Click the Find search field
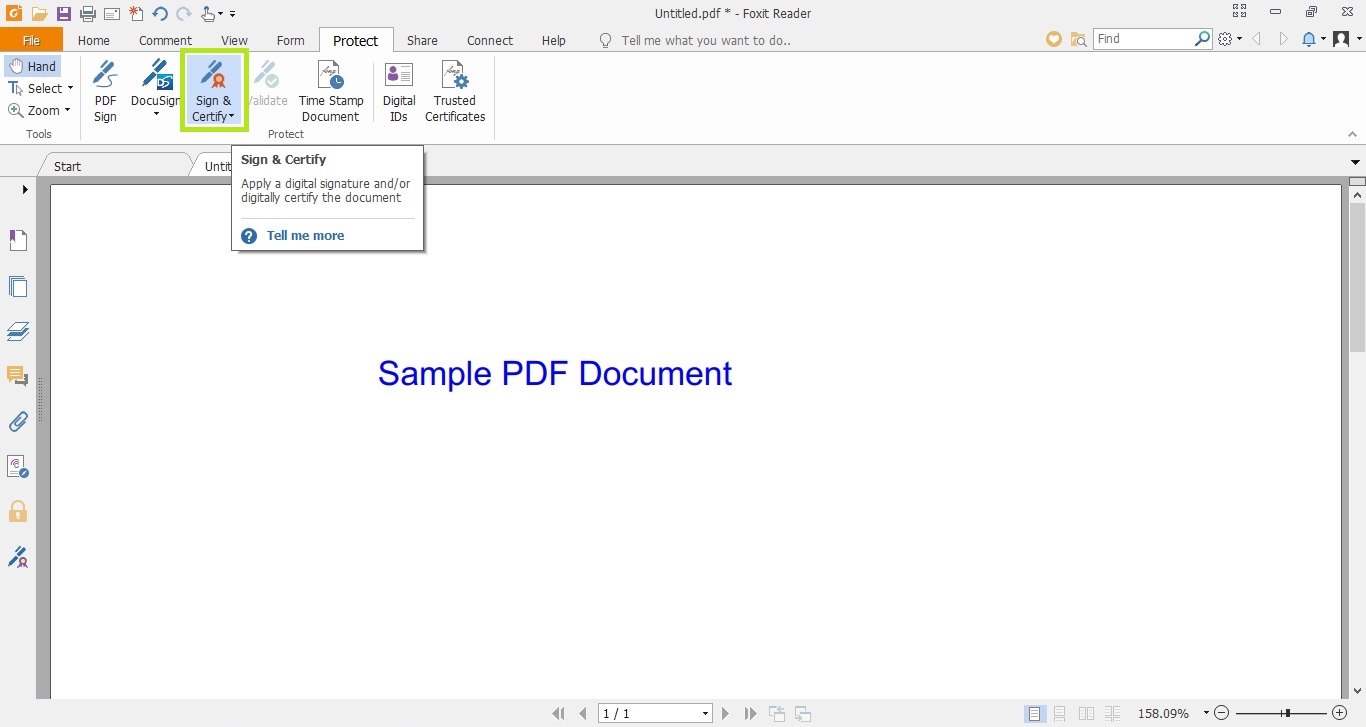Image resolution: width=1366 pixels, height=727 pixels. 1143,39
